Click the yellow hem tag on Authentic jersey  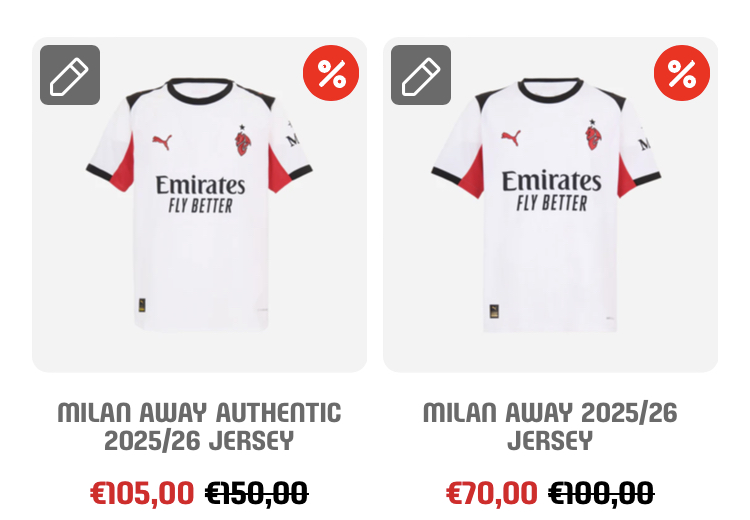(142, 305)
